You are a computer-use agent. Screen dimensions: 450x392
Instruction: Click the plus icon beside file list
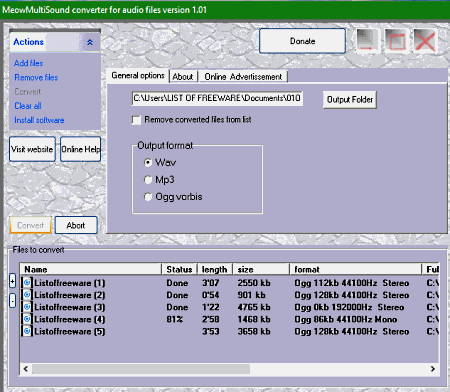click(12, 282)
